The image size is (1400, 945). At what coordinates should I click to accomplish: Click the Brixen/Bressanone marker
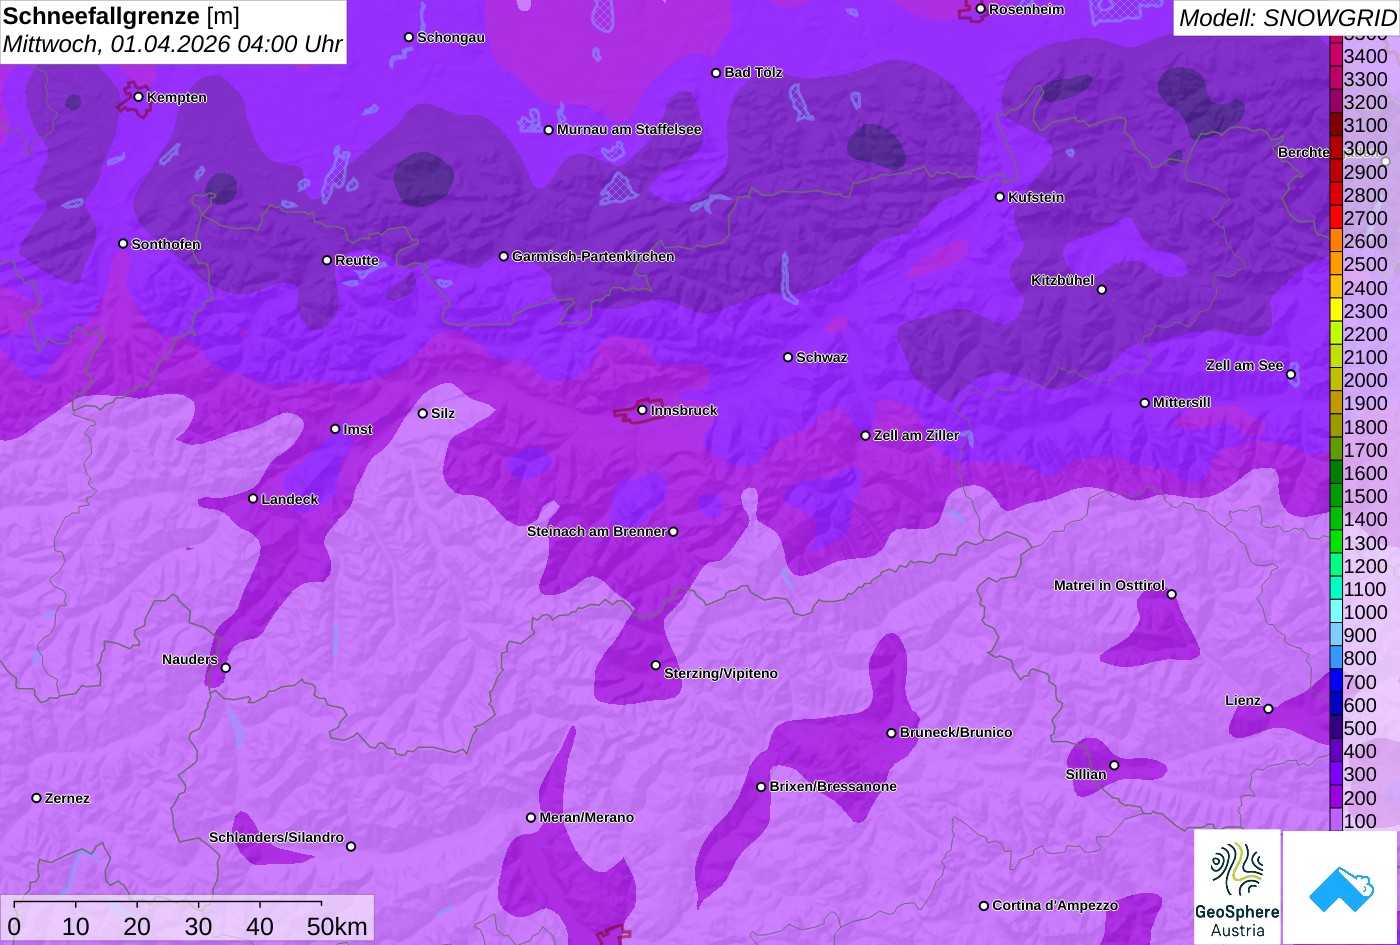coord(761,787)
